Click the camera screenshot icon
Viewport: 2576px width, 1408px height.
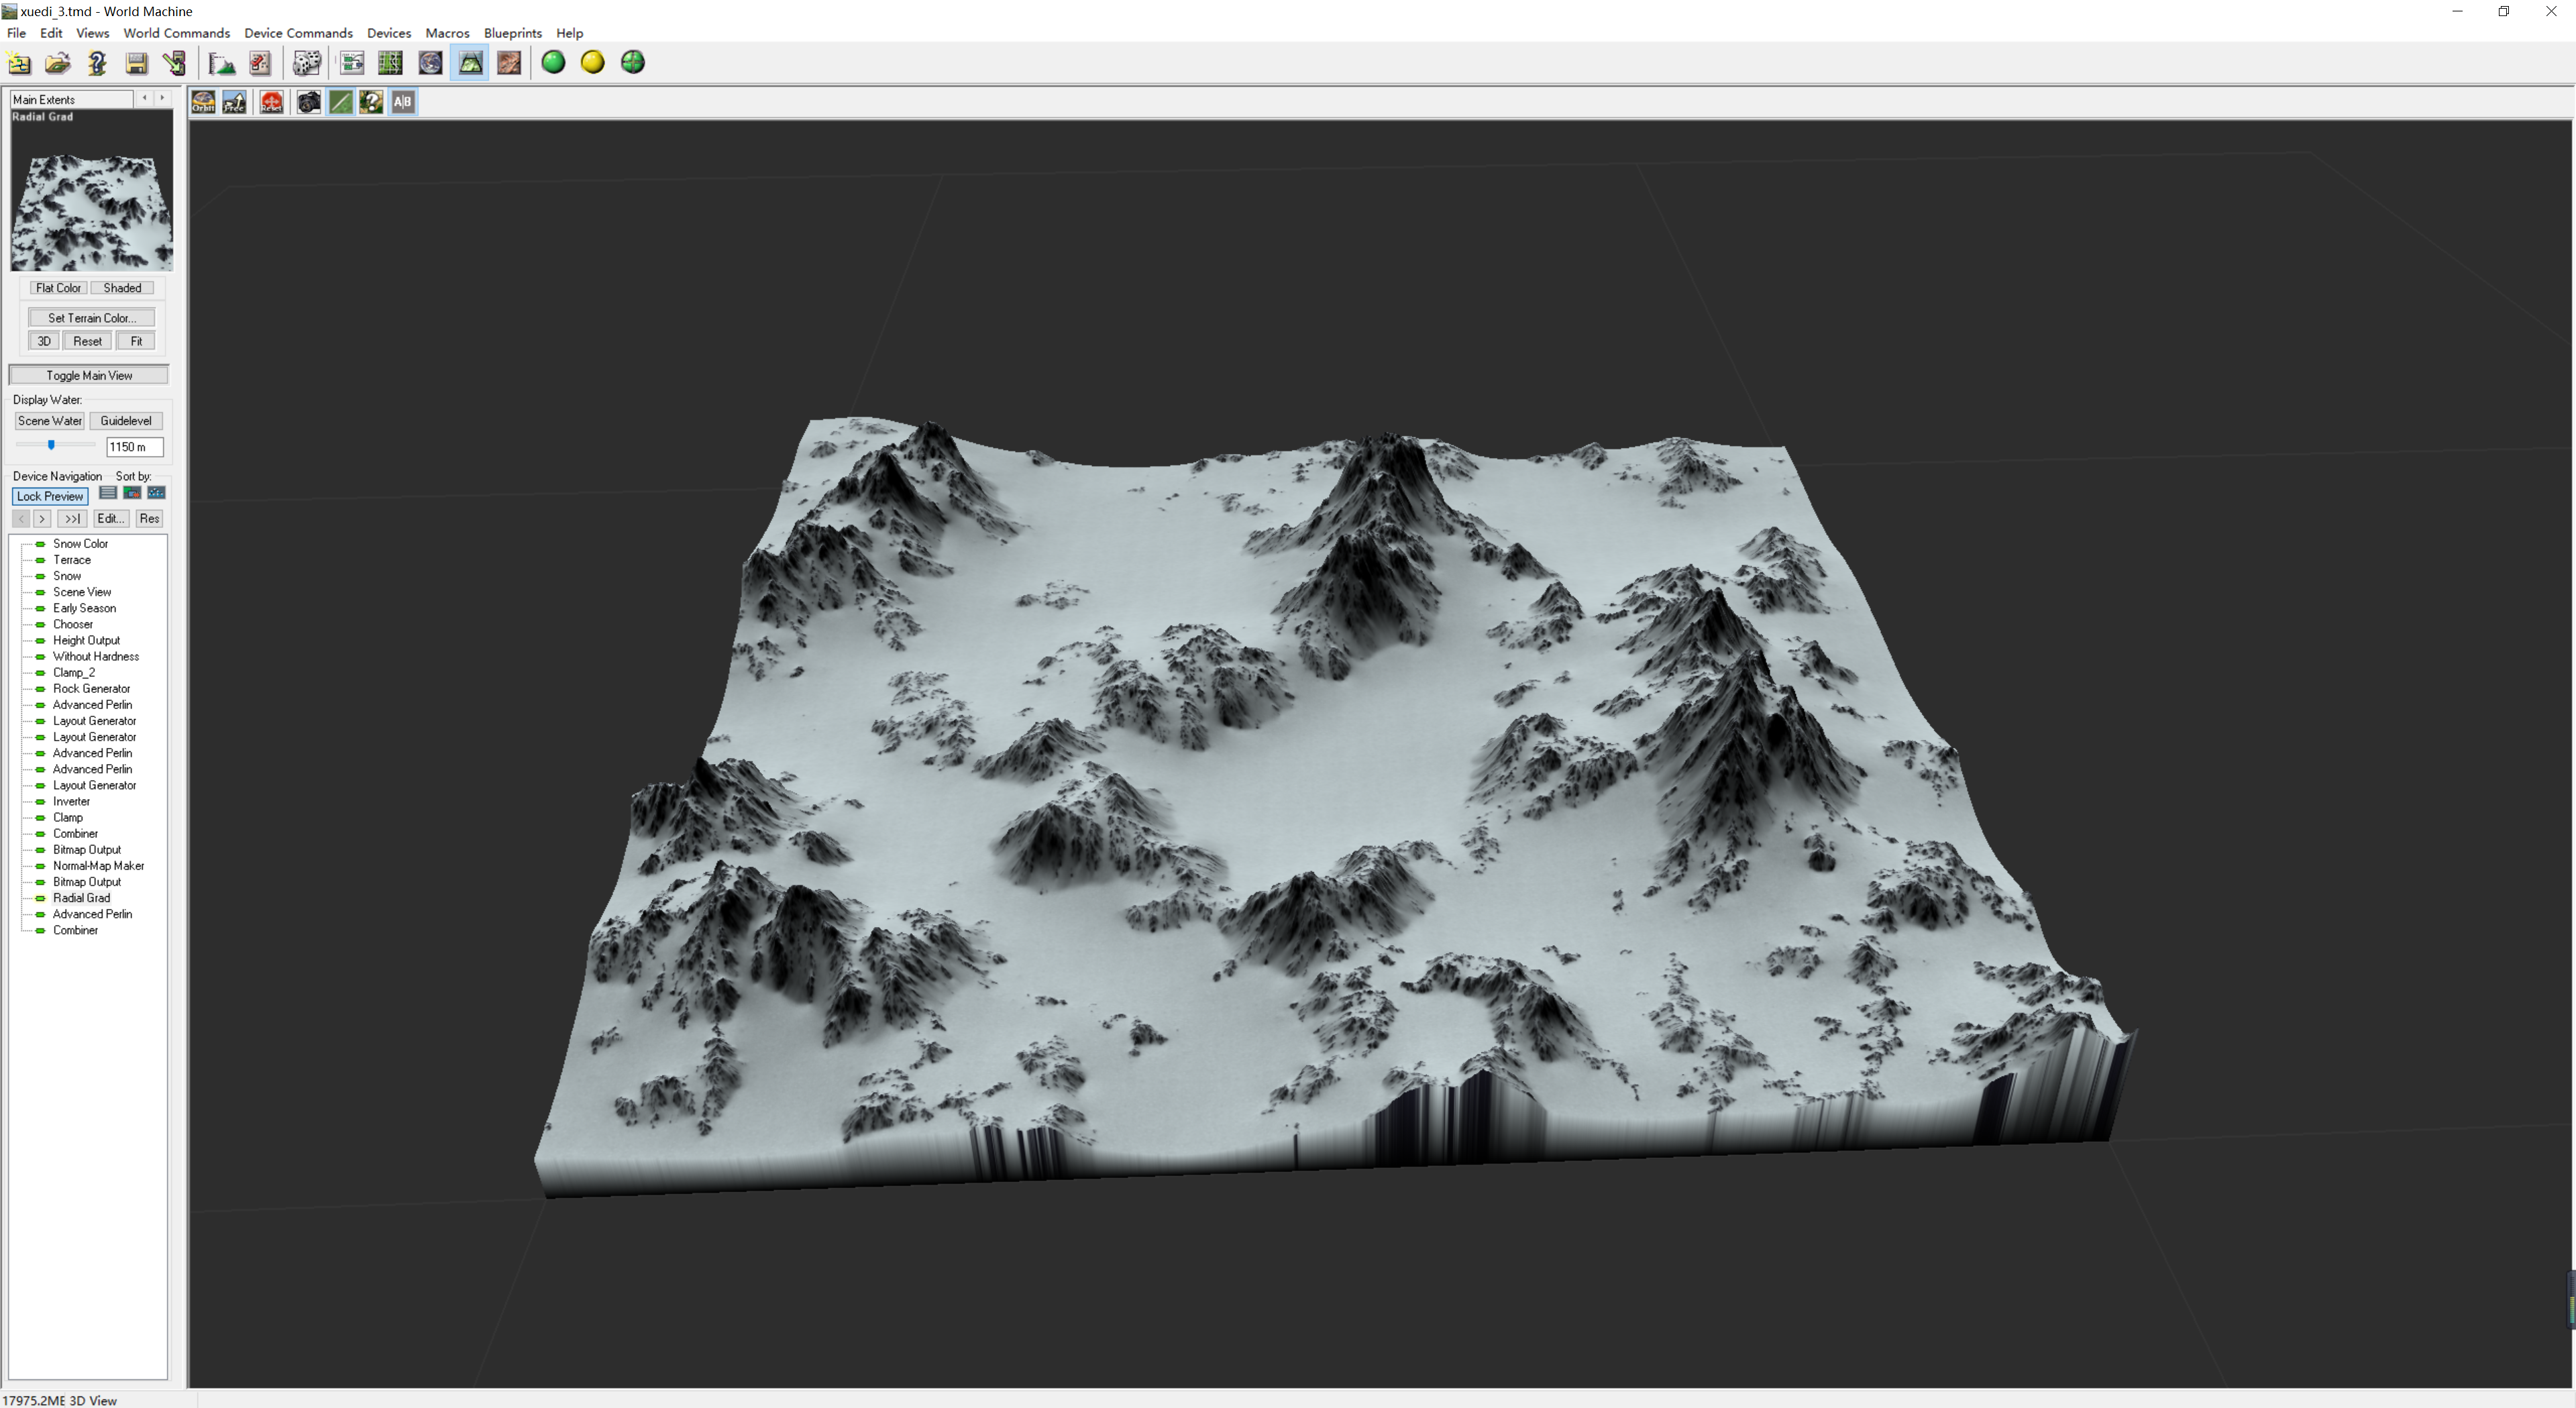309,102
